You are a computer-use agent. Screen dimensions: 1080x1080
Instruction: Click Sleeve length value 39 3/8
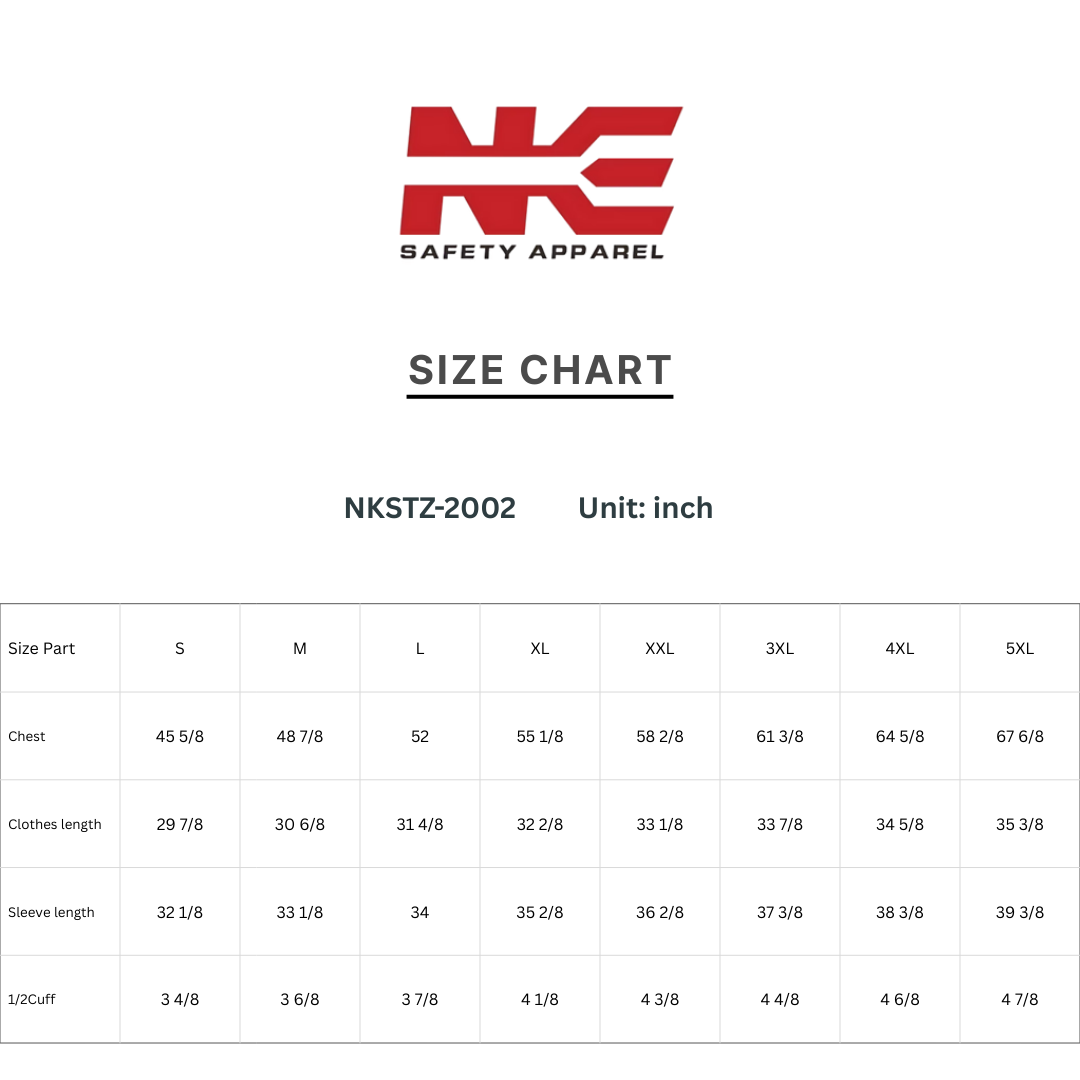click(1019, 913)
